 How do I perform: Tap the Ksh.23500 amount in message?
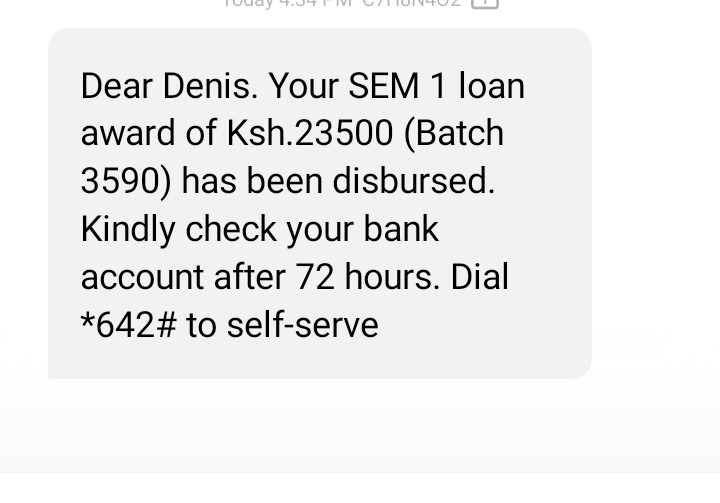click(x=310, y=133)
